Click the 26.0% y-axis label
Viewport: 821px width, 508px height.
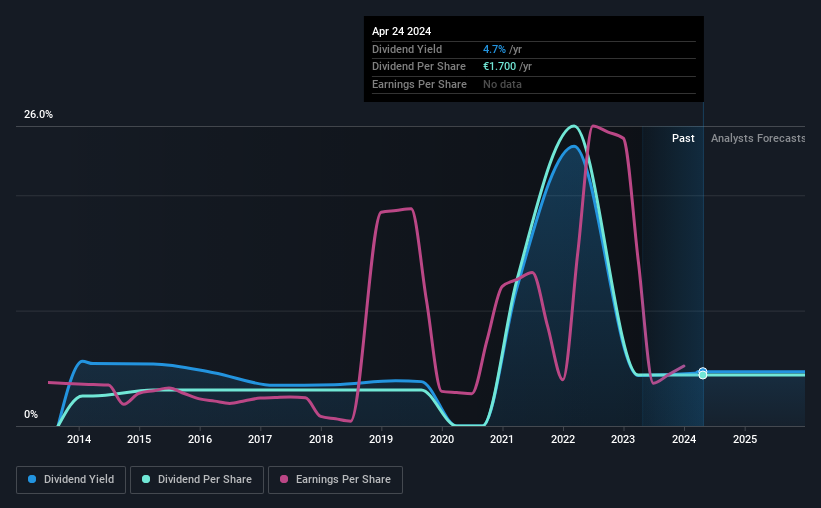(38, 115)
